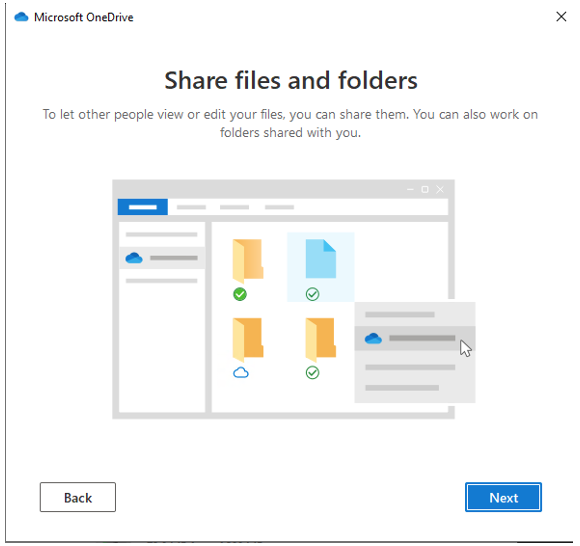Click the mouse cursor graphic in illustration
Image resolution: width=580 pixels, height=546 pixels.
466,349
